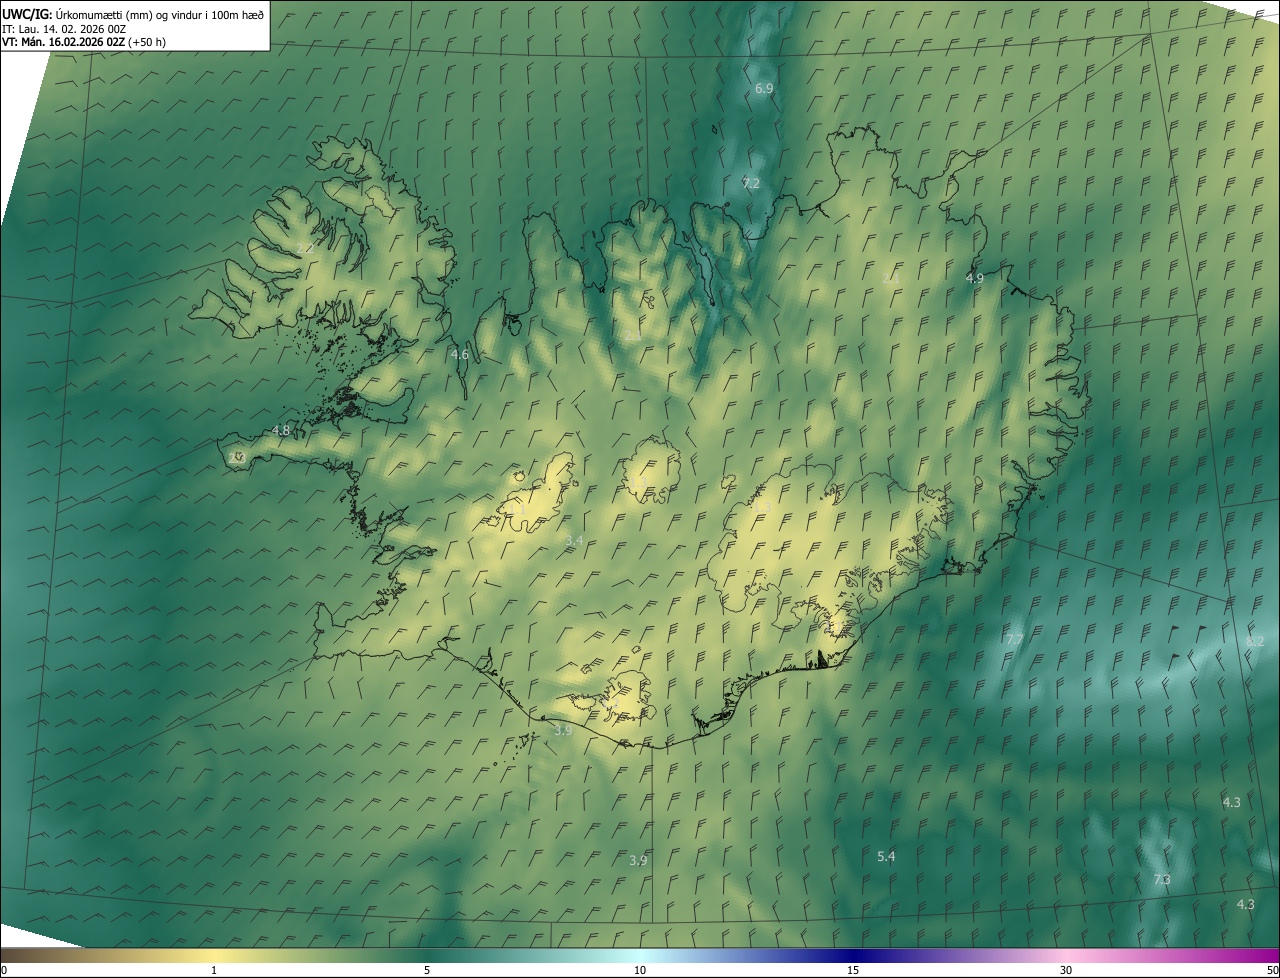
Task: Click the initialization time line 'IT: Lau. 14. 02. 2026 00Z'
Action: pyautogui.click(x=64, y=29)
